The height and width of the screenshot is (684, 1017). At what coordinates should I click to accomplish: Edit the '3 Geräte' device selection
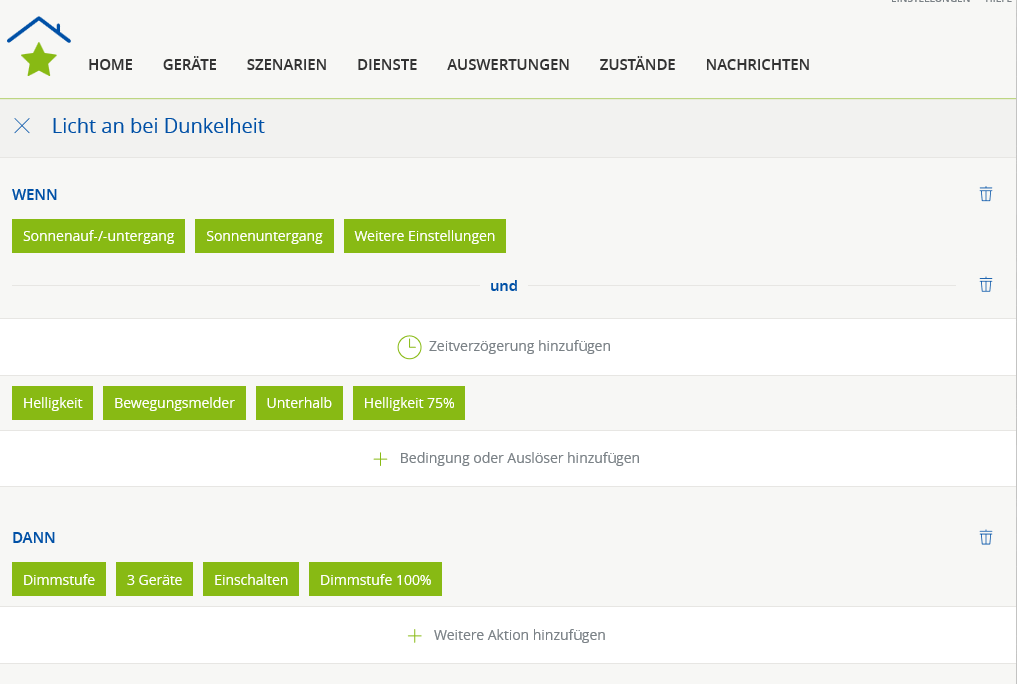154,579
